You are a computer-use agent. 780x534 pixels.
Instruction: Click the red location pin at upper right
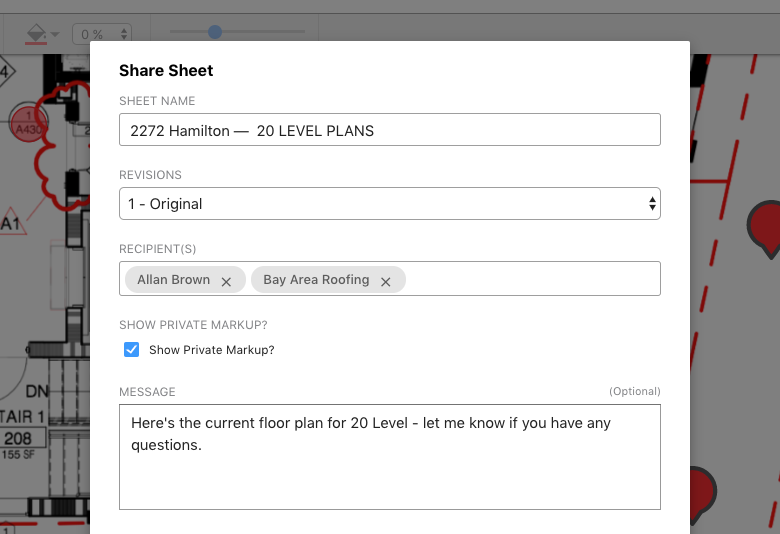coord(765,224)
